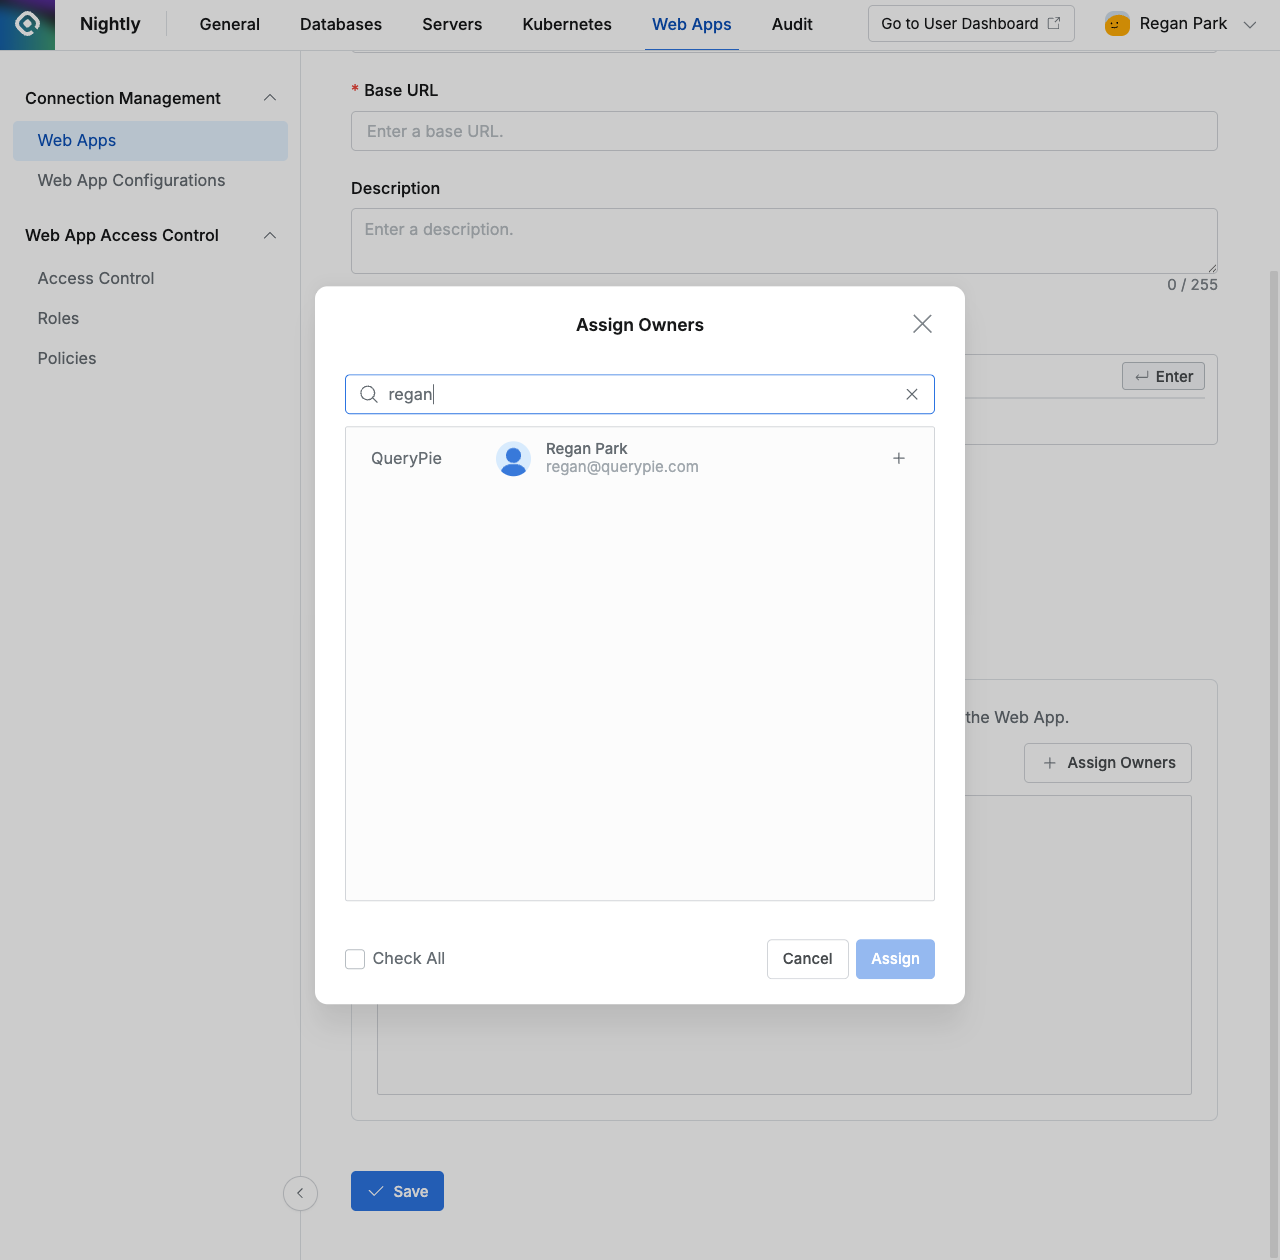Collapse the Web App Access Control section
The image size is (1280, 1260).
(x=269, y=235)
